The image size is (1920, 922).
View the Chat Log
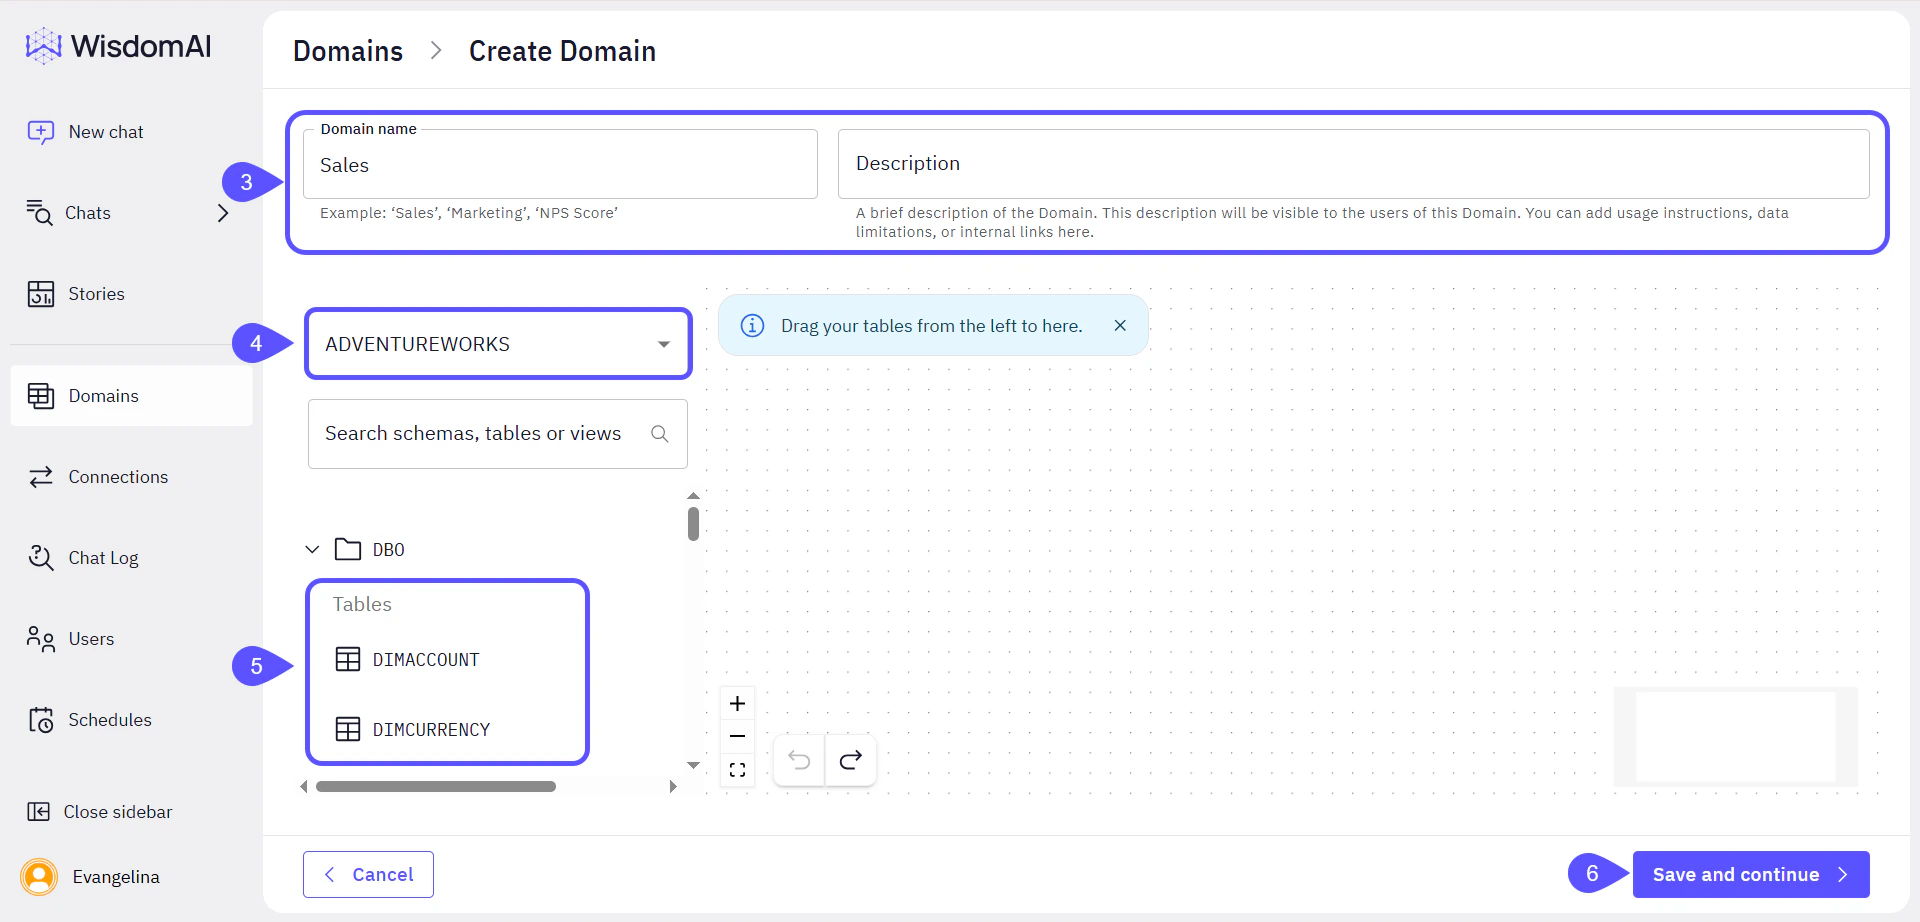pos(103,557)
